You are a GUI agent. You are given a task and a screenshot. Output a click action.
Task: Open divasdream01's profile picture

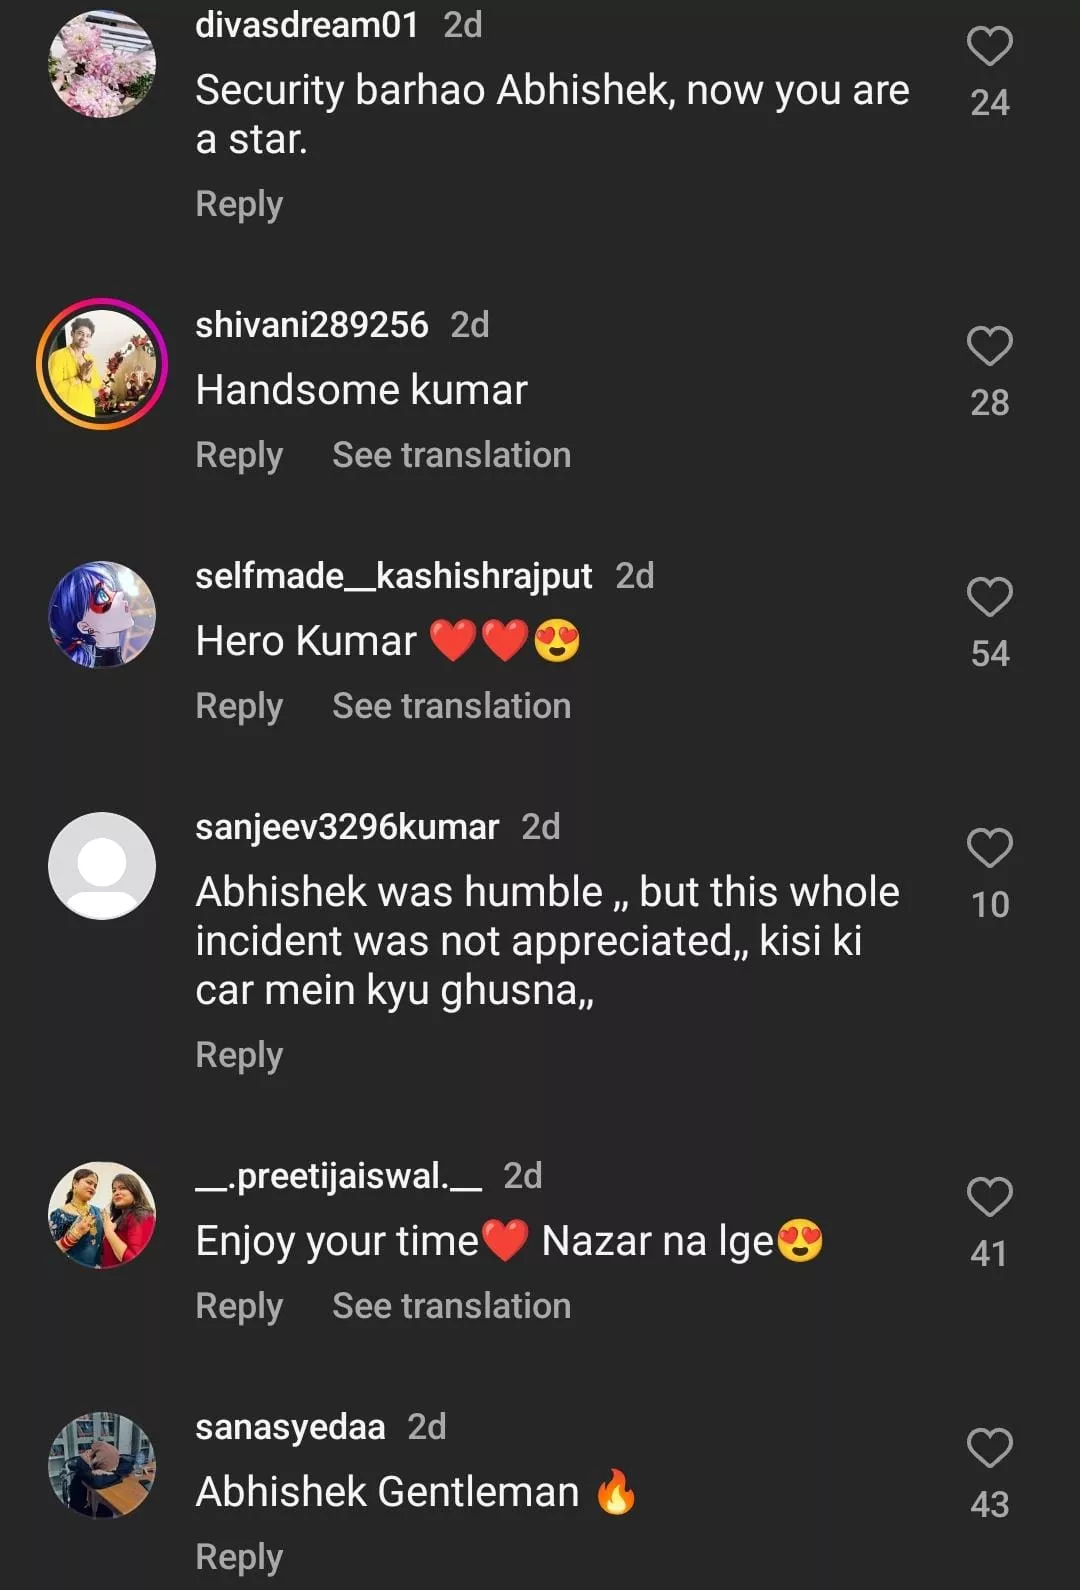102,65
